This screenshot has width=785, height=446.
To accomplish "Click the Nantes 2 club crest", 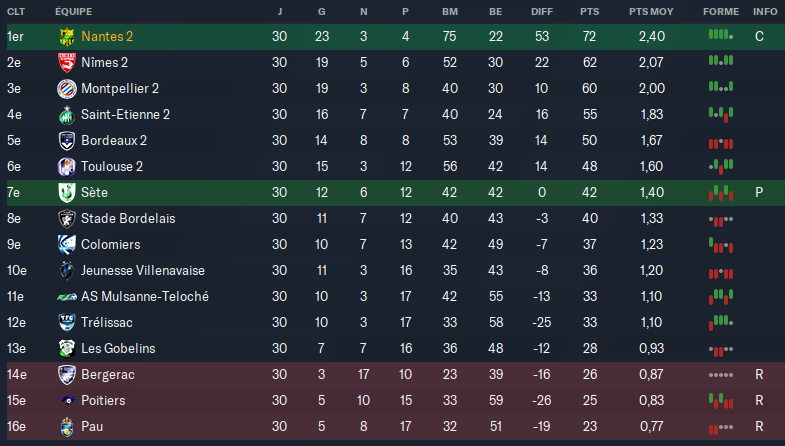I will (66, 36).
